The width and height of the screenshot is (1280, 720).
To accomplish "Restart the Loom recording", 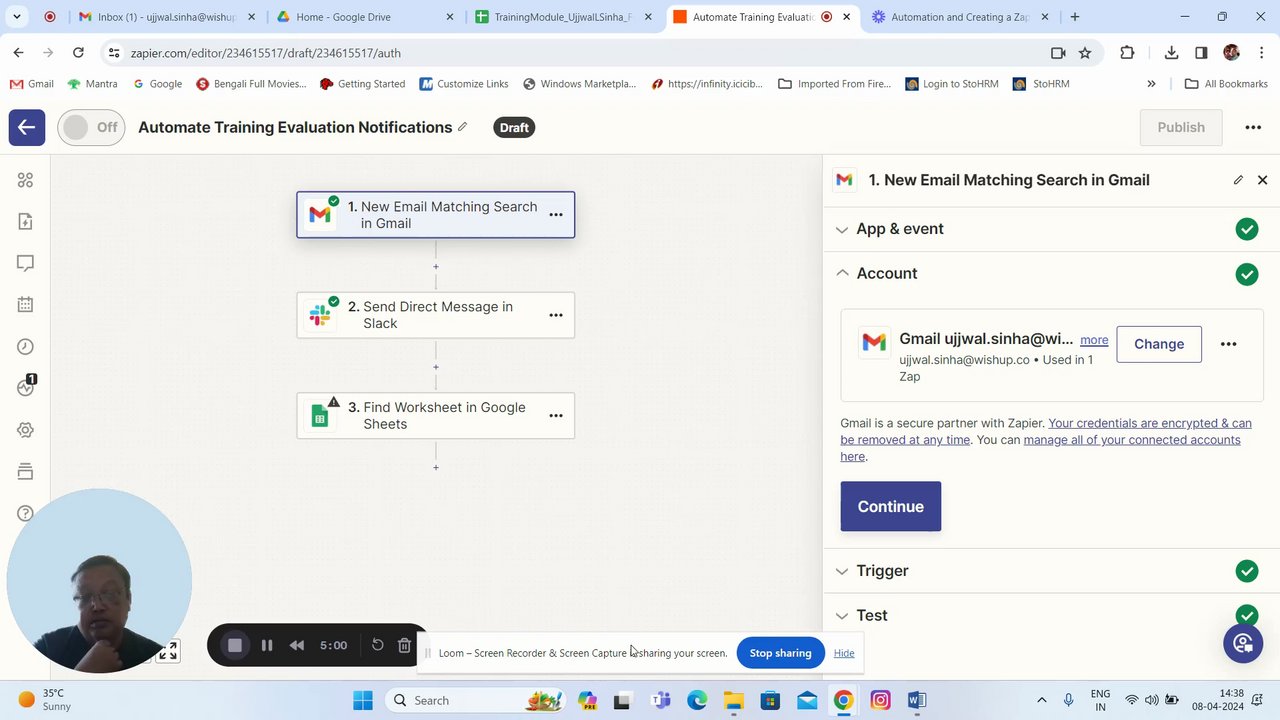I will point(378,645).
